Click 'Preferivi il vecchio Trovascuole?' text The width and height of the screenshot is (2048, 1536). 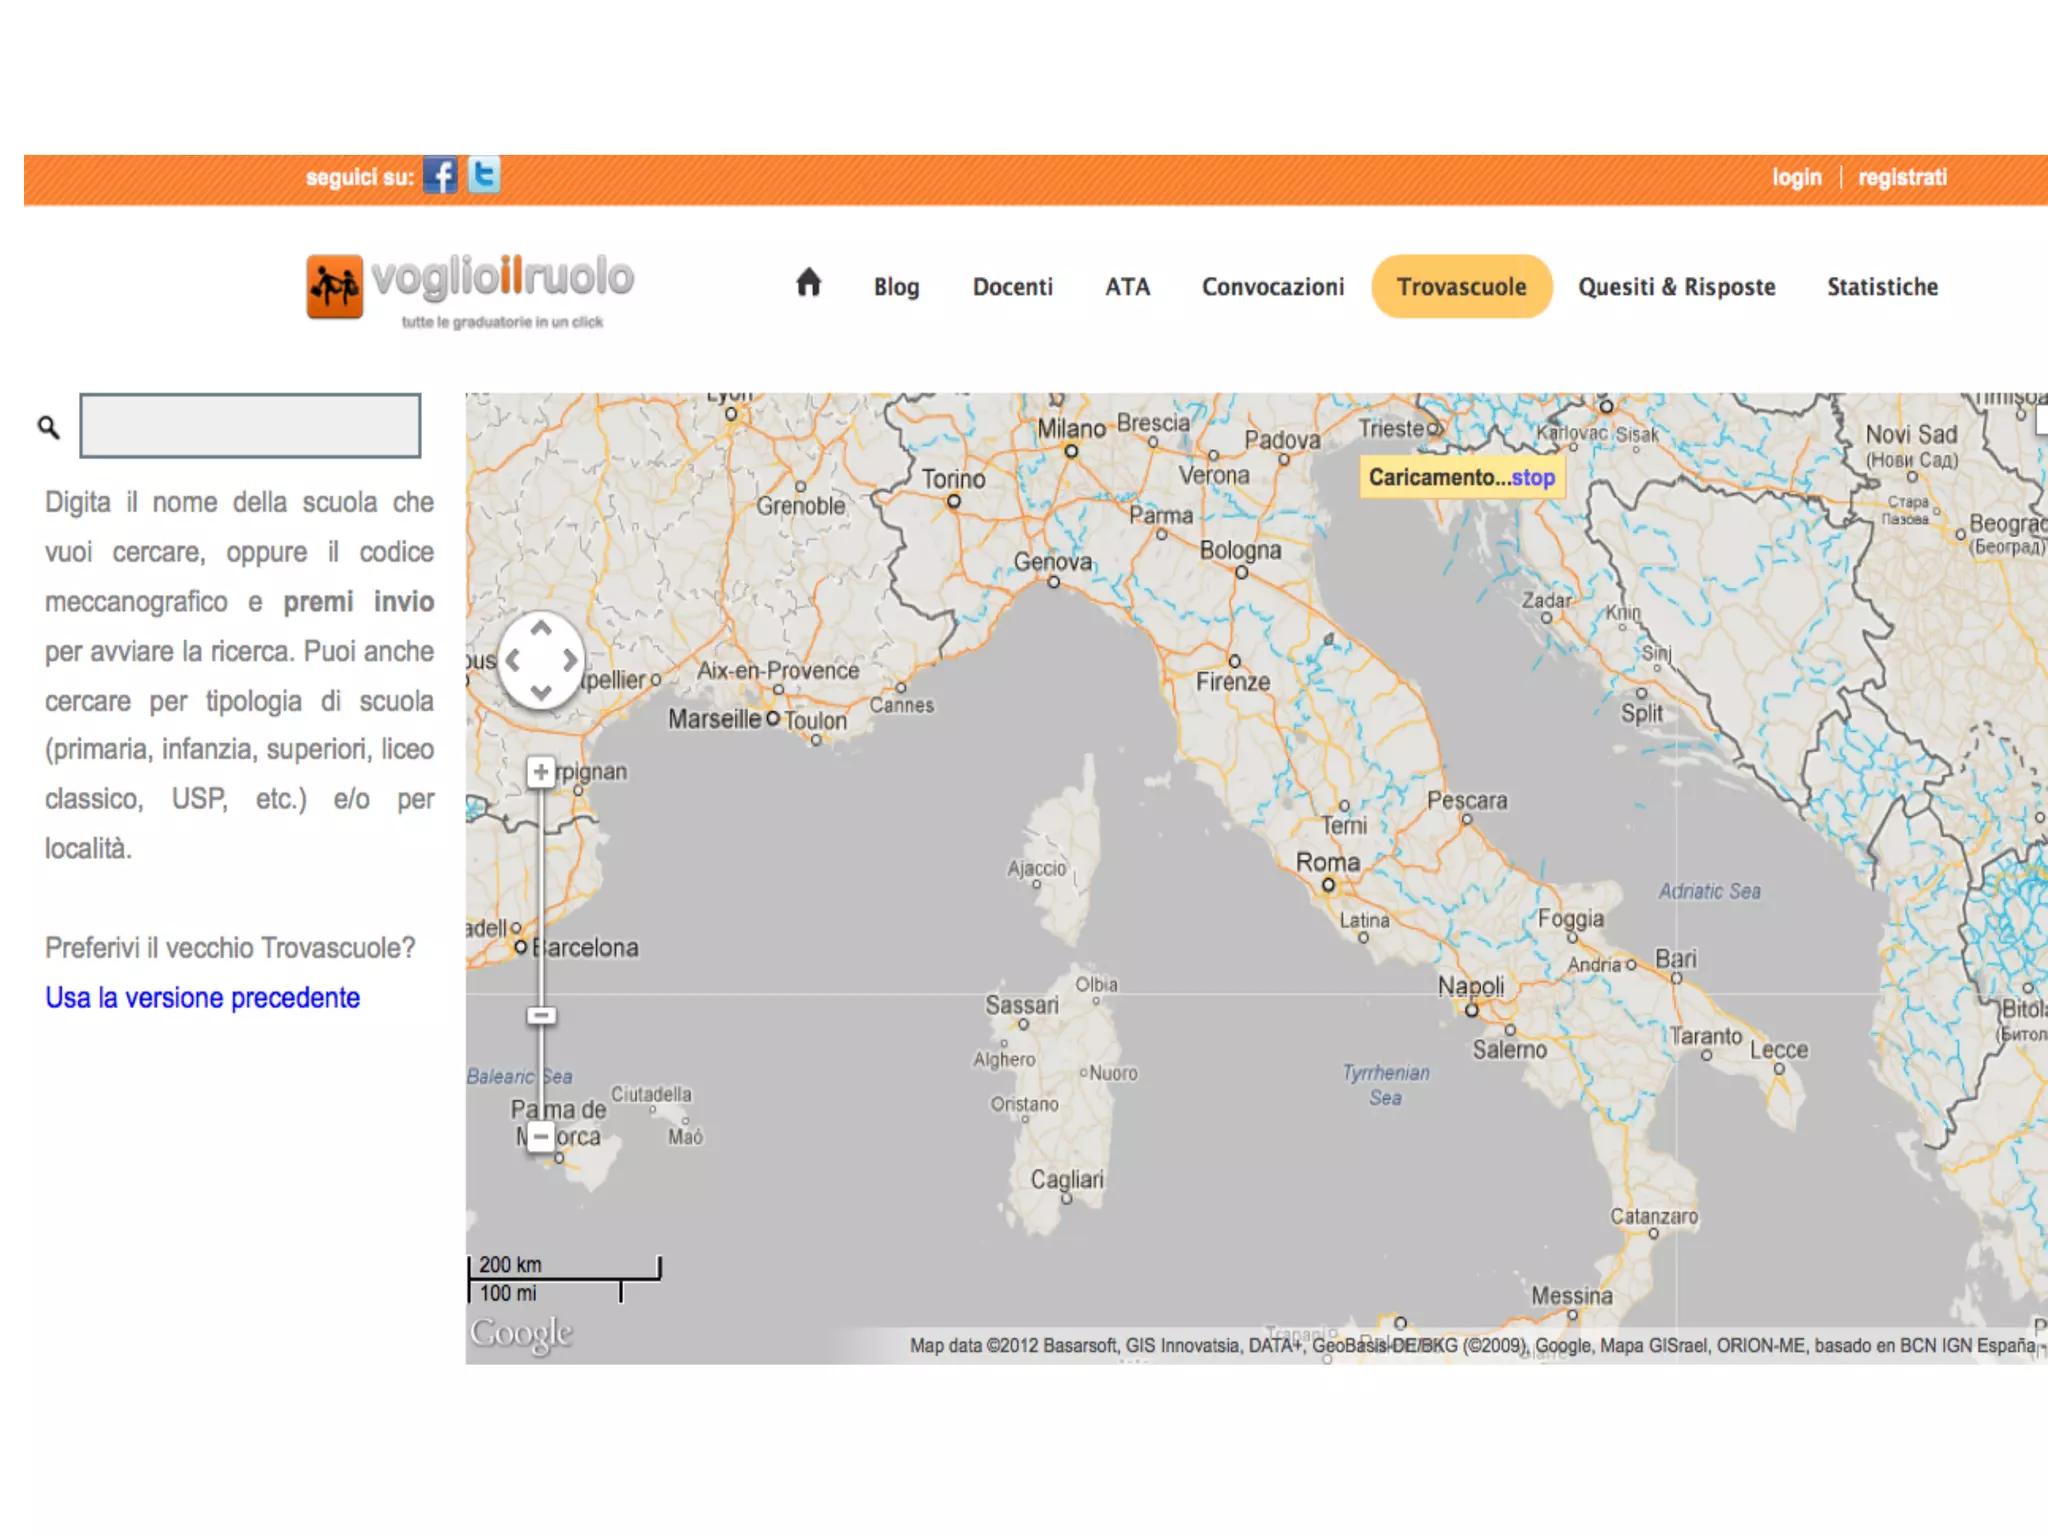click(x=229, y=948)
